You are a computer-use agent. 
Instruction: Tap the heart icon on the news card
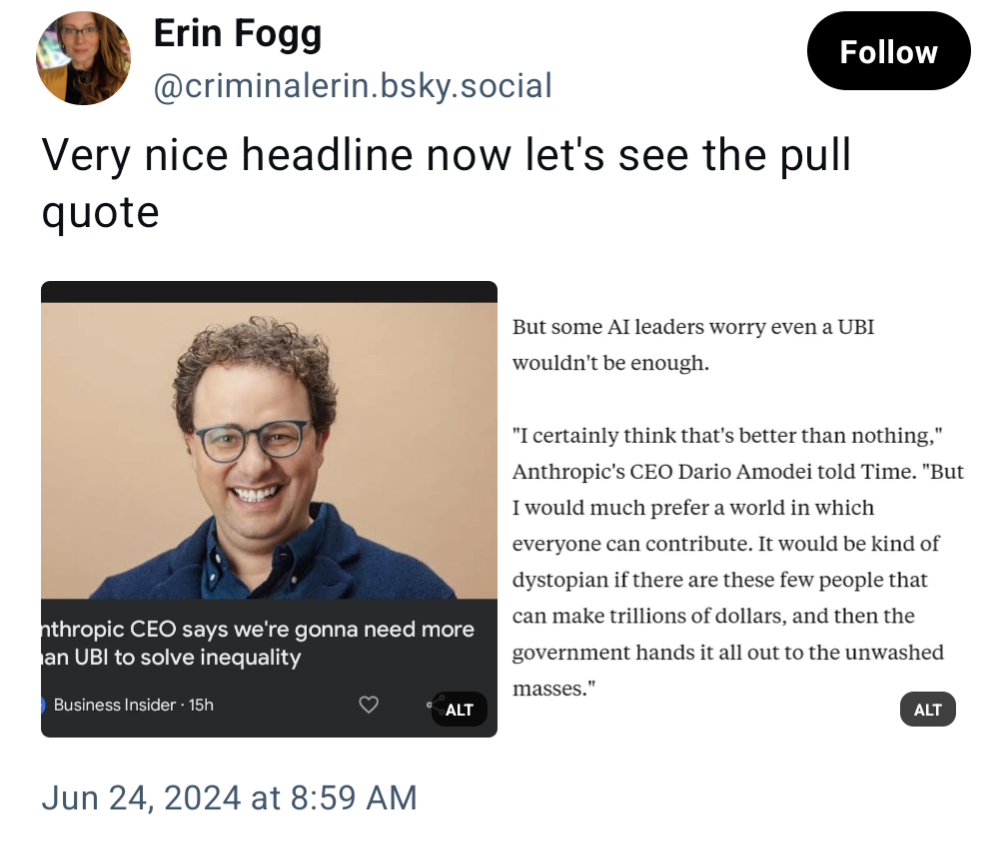368,705
